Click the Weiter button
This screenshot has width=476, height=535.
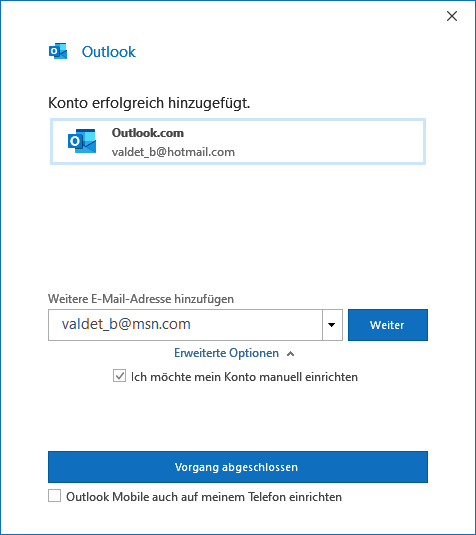click(x=388, y=325)
